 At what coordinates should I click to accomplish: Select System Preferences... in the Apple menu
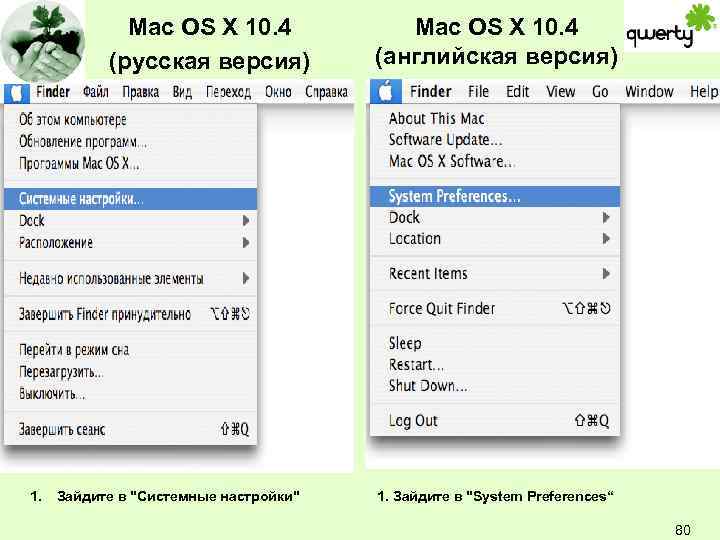(x=454, y=197)
